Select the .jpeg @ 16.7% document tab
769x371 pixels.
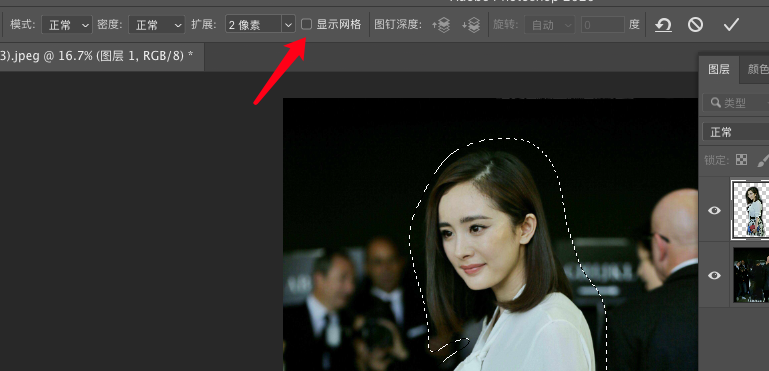pos(101,56)
